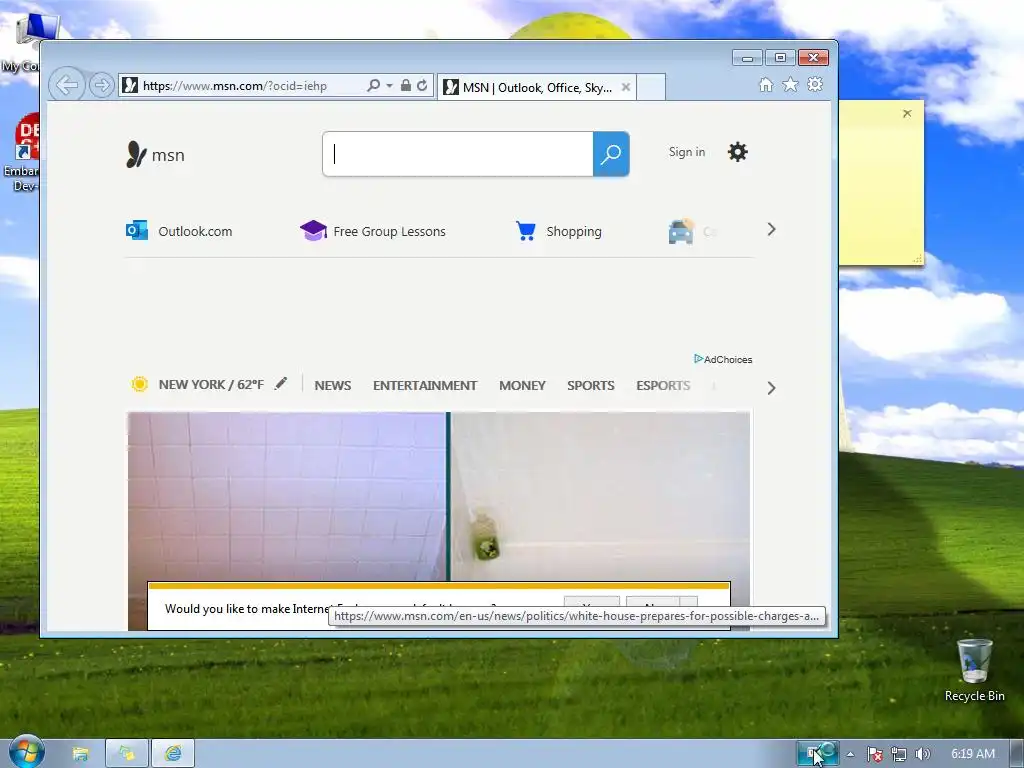Viewport: 1024px width, 768px height.
Task: Click the AdChoices link
Action: pos(723,359)
